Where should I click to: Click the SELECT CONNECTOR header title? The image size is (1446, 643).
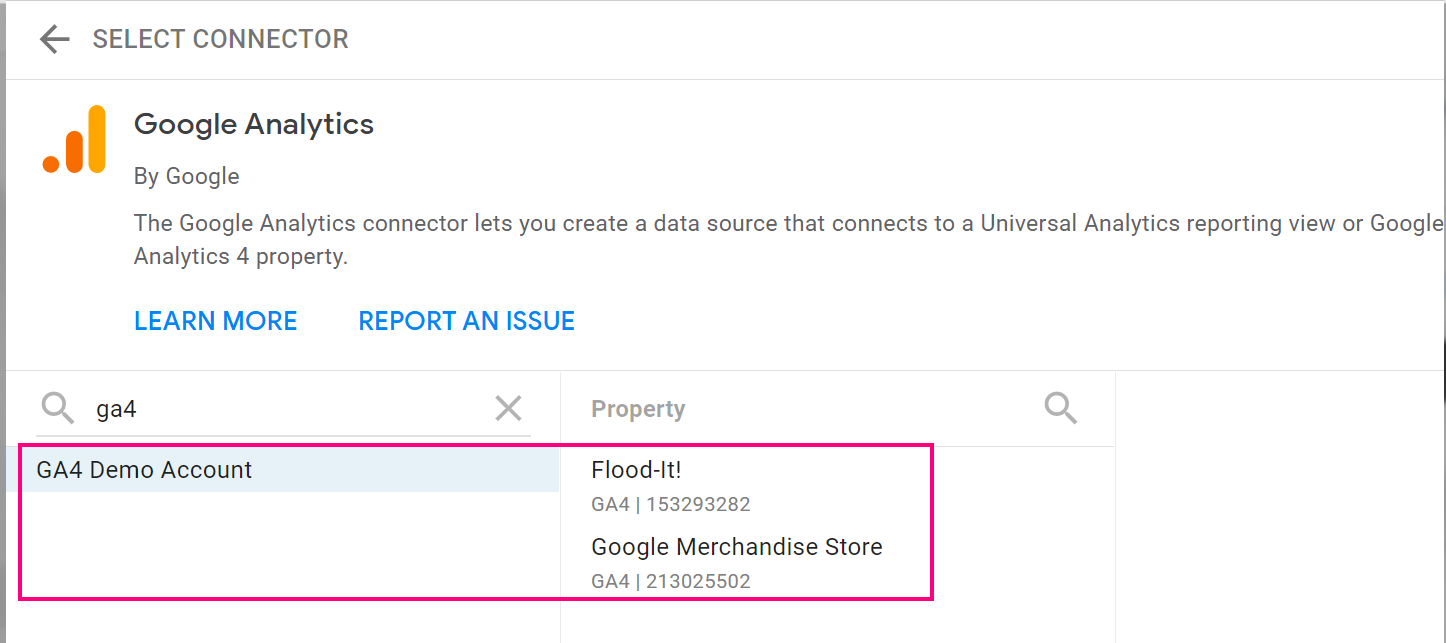[x=220, y=39]
